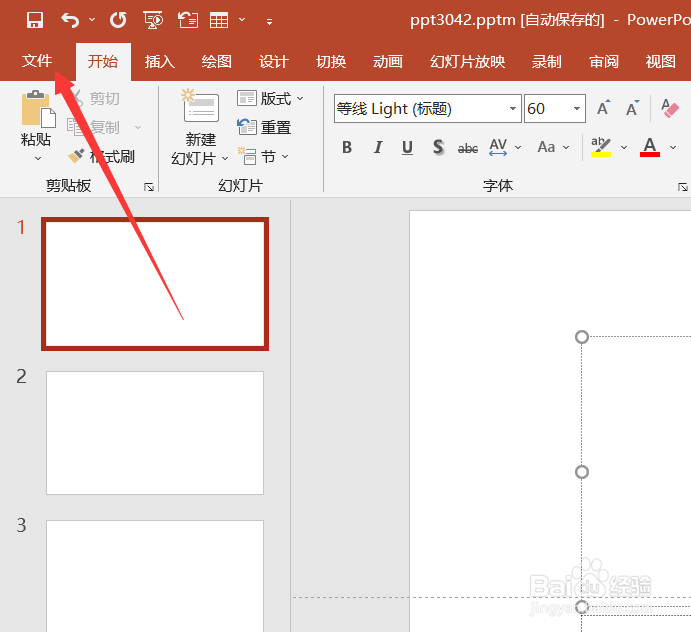Viewport: 691px width, 632px height.
Task: Decrease font size with smaller A icon
Action: [x=632, y=108]
